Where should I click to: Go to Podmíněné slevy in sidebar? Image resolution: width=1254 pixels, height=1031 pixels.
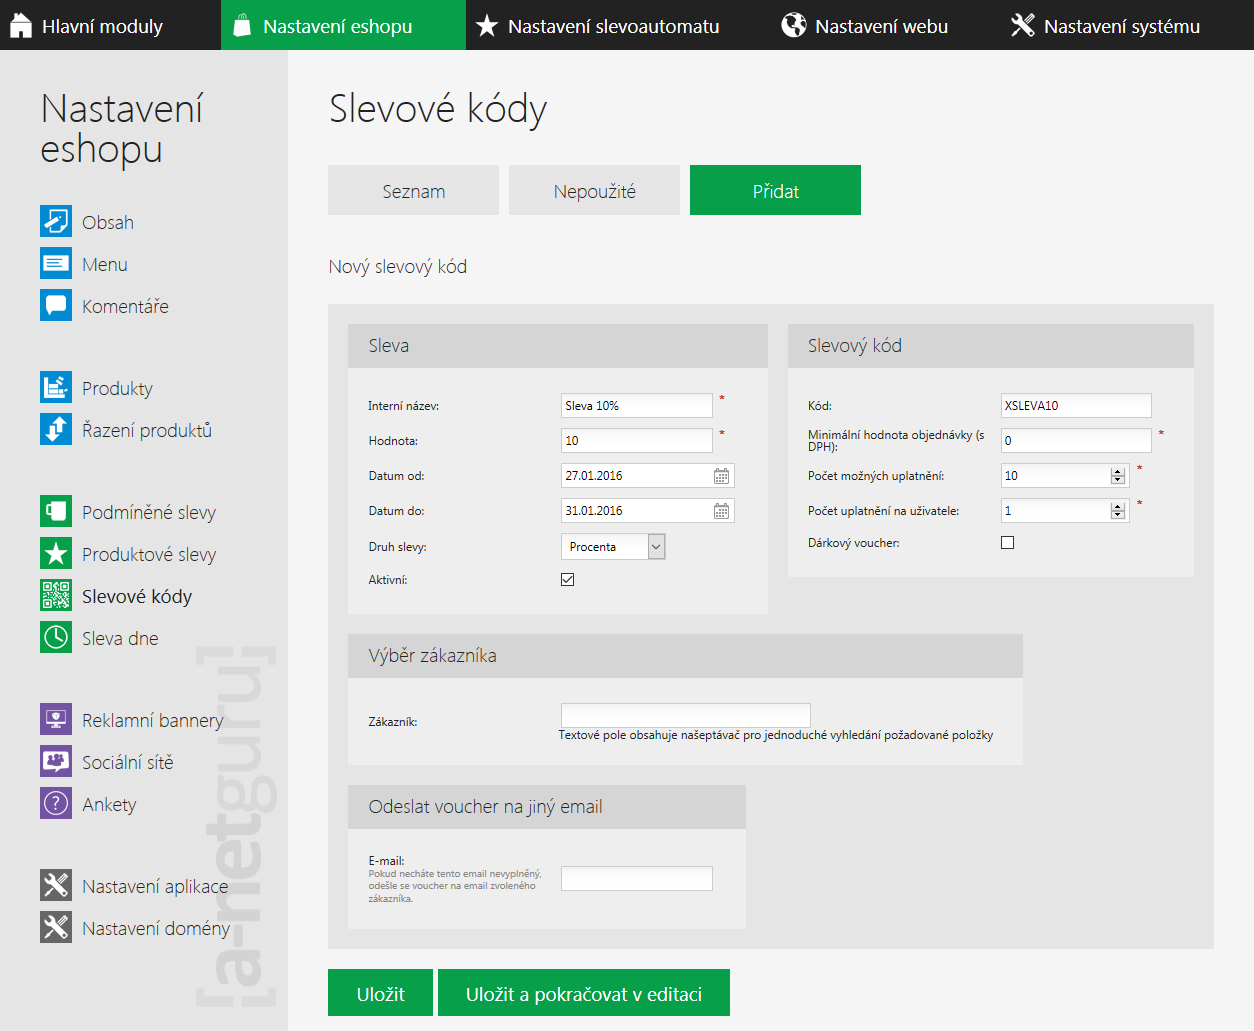pyautogui.click(x=149, y=512)
